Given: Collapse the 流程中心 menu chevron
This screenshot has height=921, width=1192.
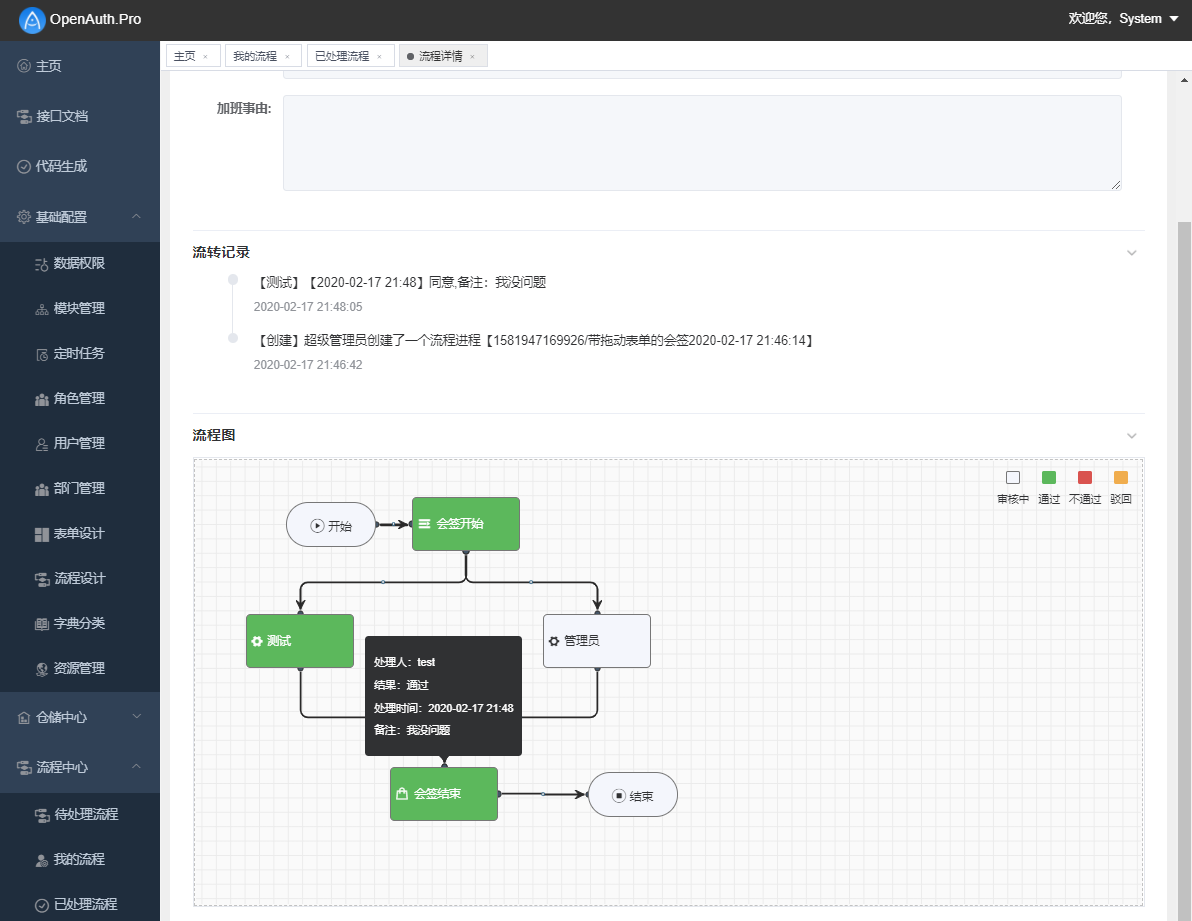Looking at the screenshot, I should pos(136,767).
